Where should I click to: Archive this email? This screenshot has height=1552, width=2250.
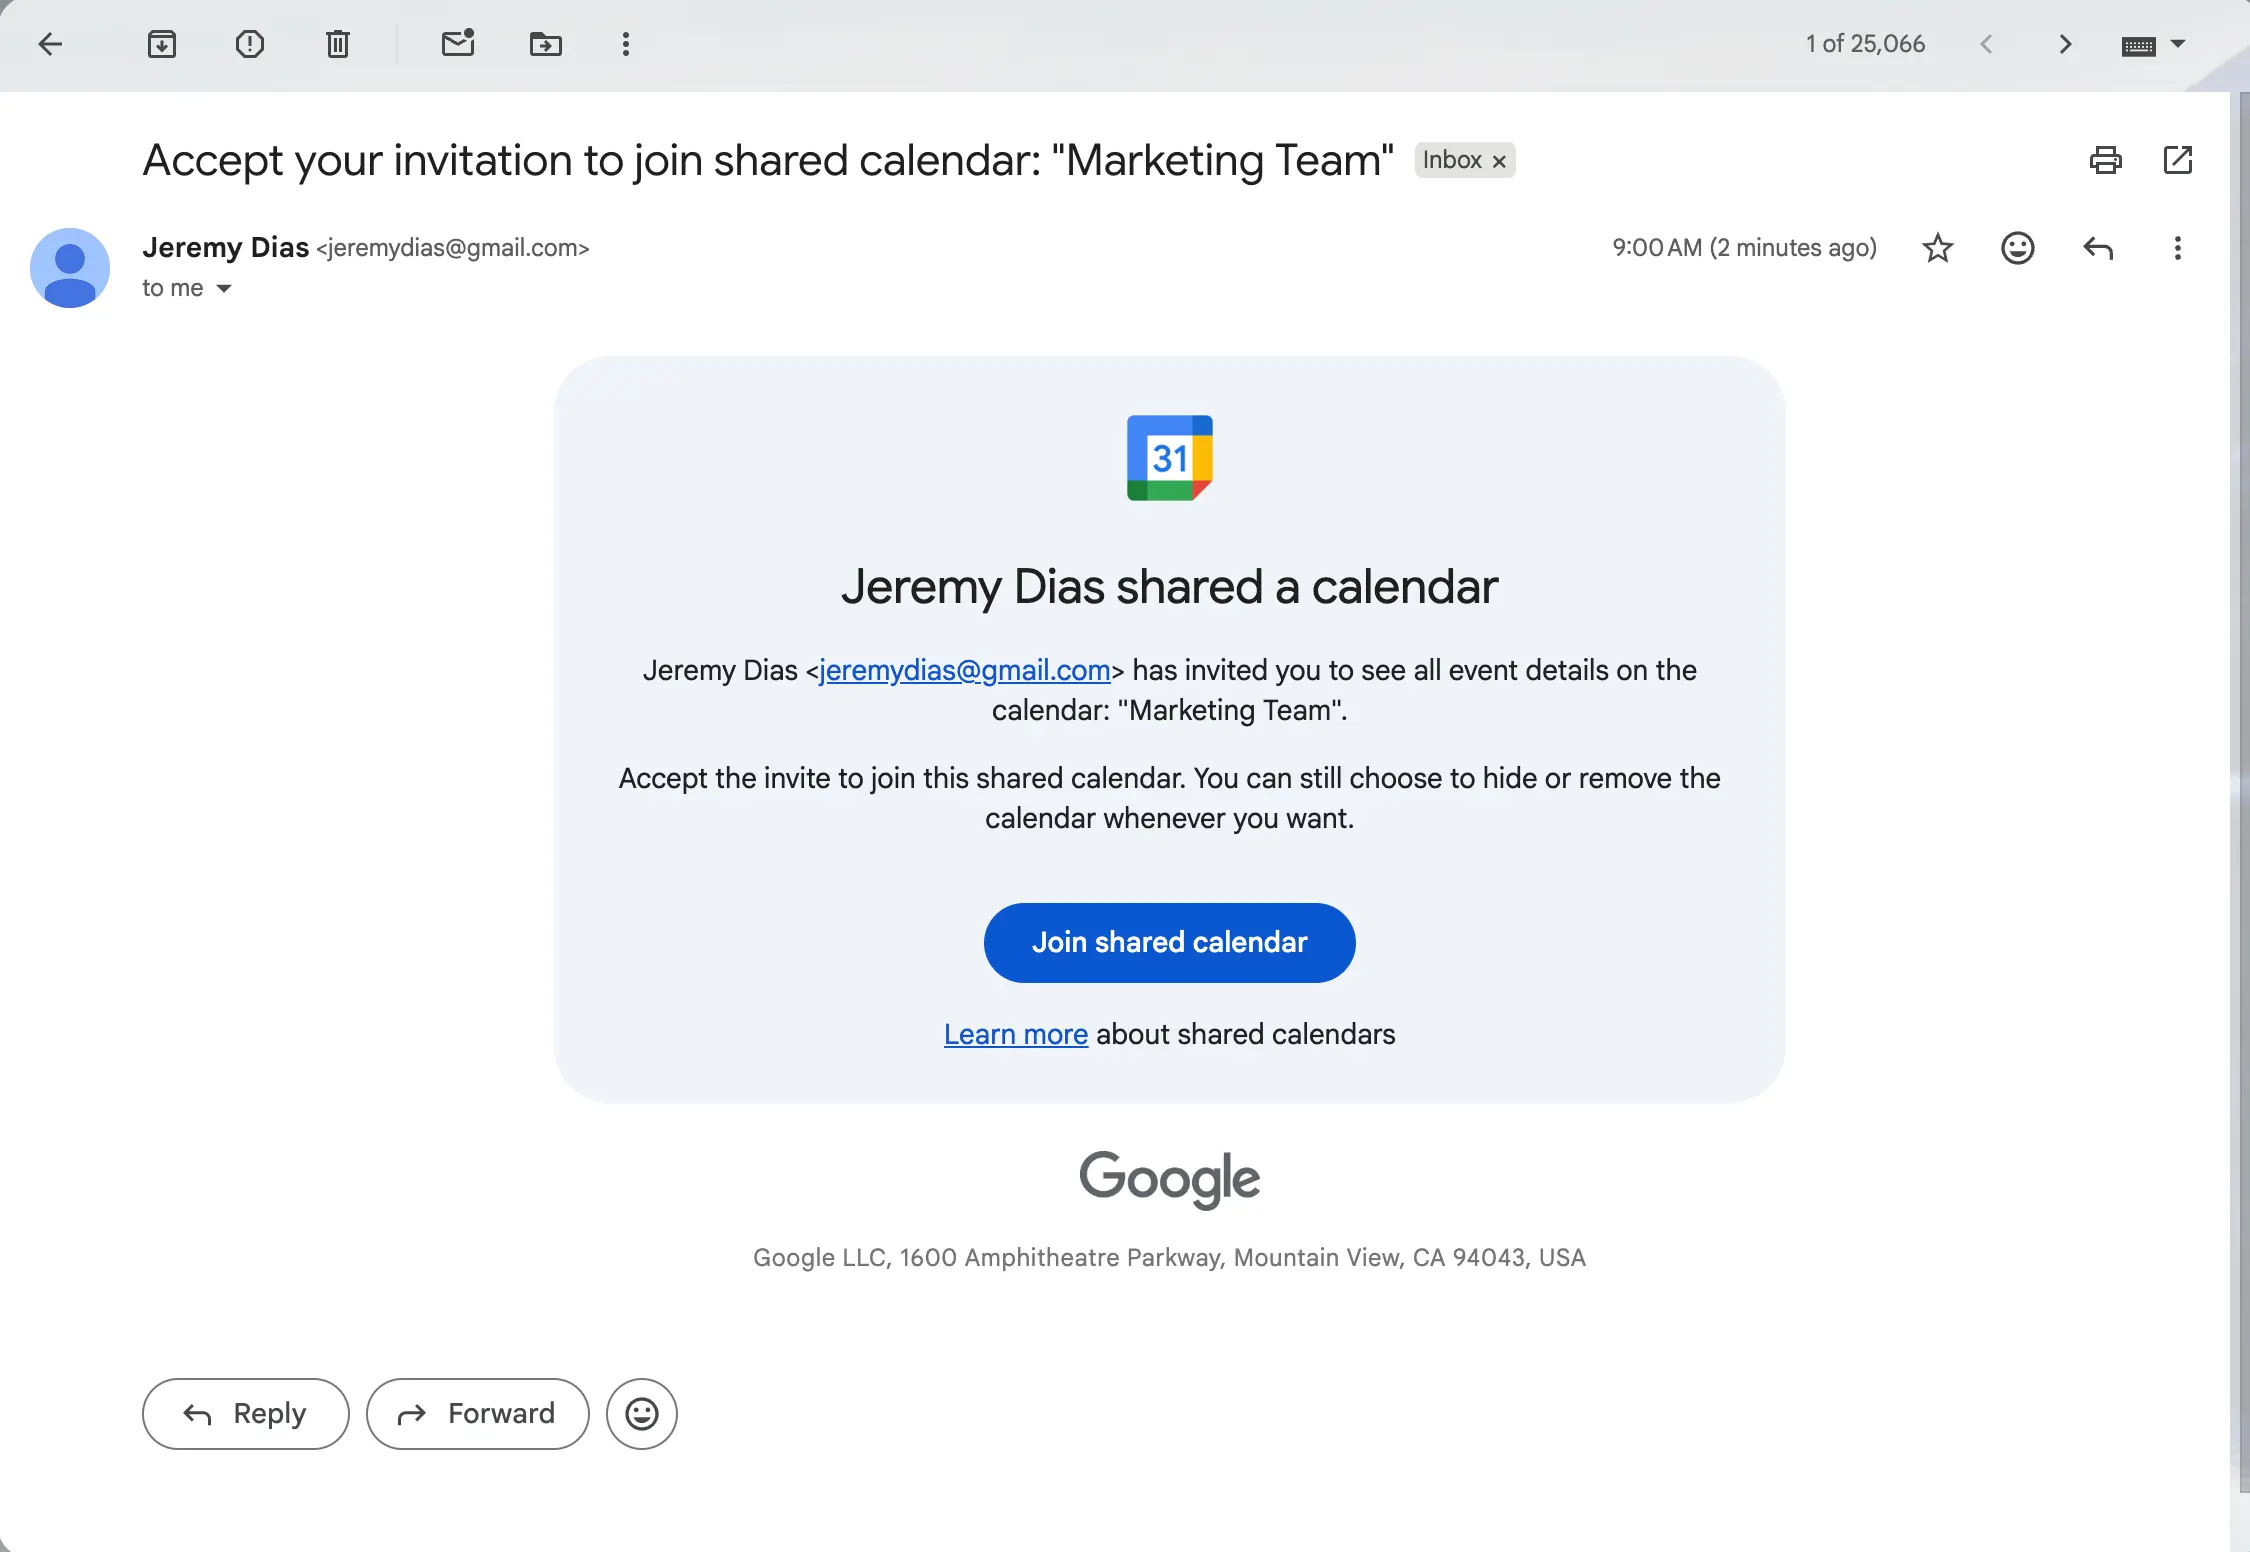162,44
